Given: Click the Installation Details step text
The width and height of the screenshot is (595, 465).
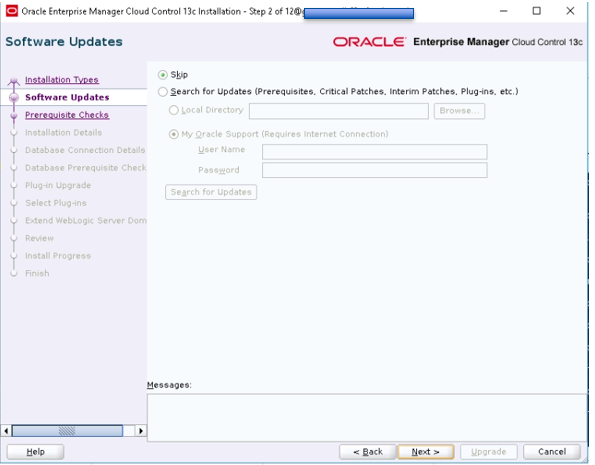Looking at the screenshot, I should click(x=63, y=132).
